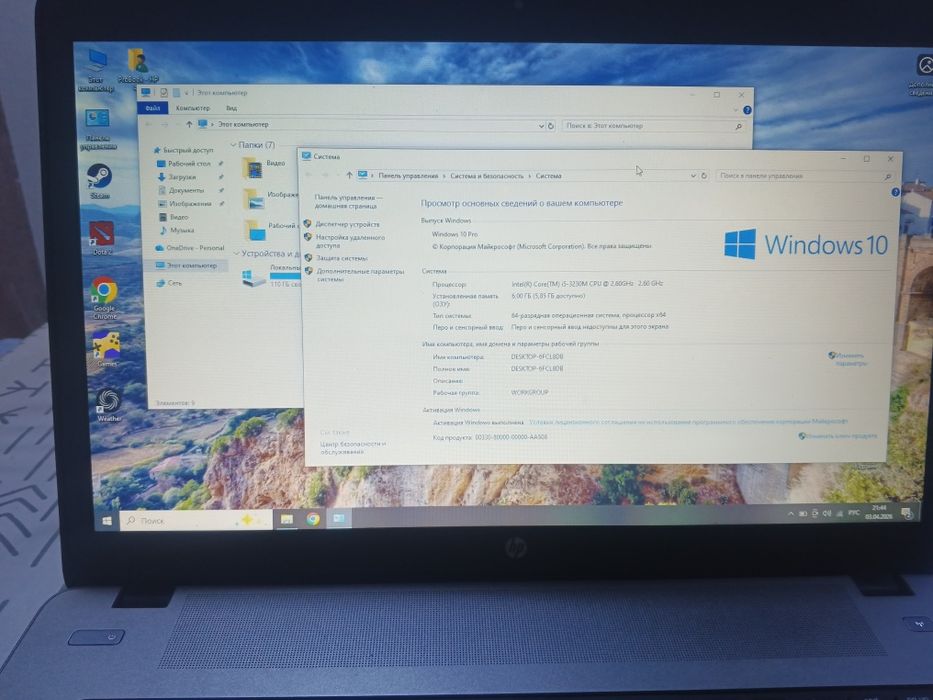The width and height of the screenshot is (933, 700).
Task: Open the Steam desktop shortcut
Action: pyautogui.click(x=99, y=181)
